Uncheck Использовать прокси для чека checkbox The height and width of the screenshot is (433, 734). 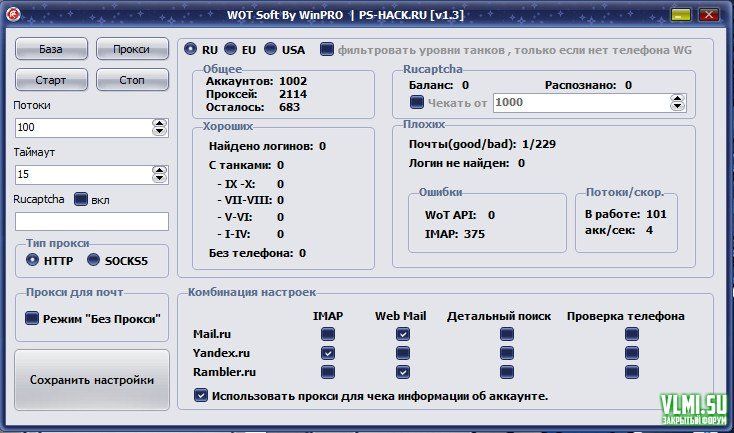[201, 396]
